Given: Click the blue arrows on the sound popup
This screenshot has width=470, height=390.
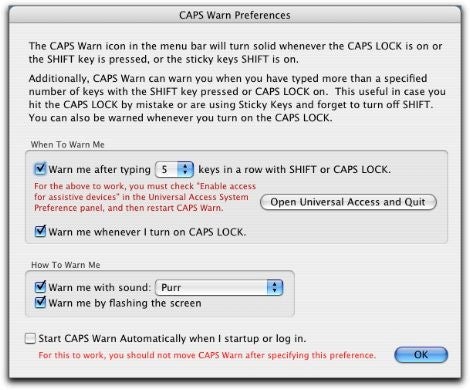Looking at the screenshot, I should pyautogui.click(x=275, y=287).
